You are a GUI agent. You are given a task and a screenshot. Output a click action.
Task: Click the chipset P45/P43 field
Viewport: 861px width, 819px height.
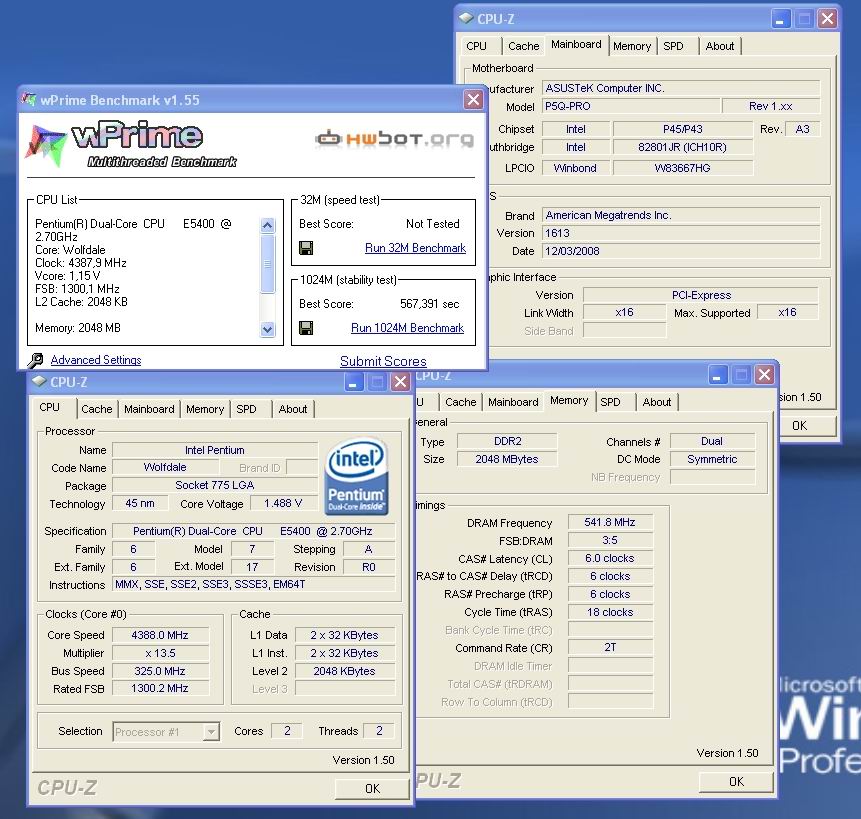point(683,129)
